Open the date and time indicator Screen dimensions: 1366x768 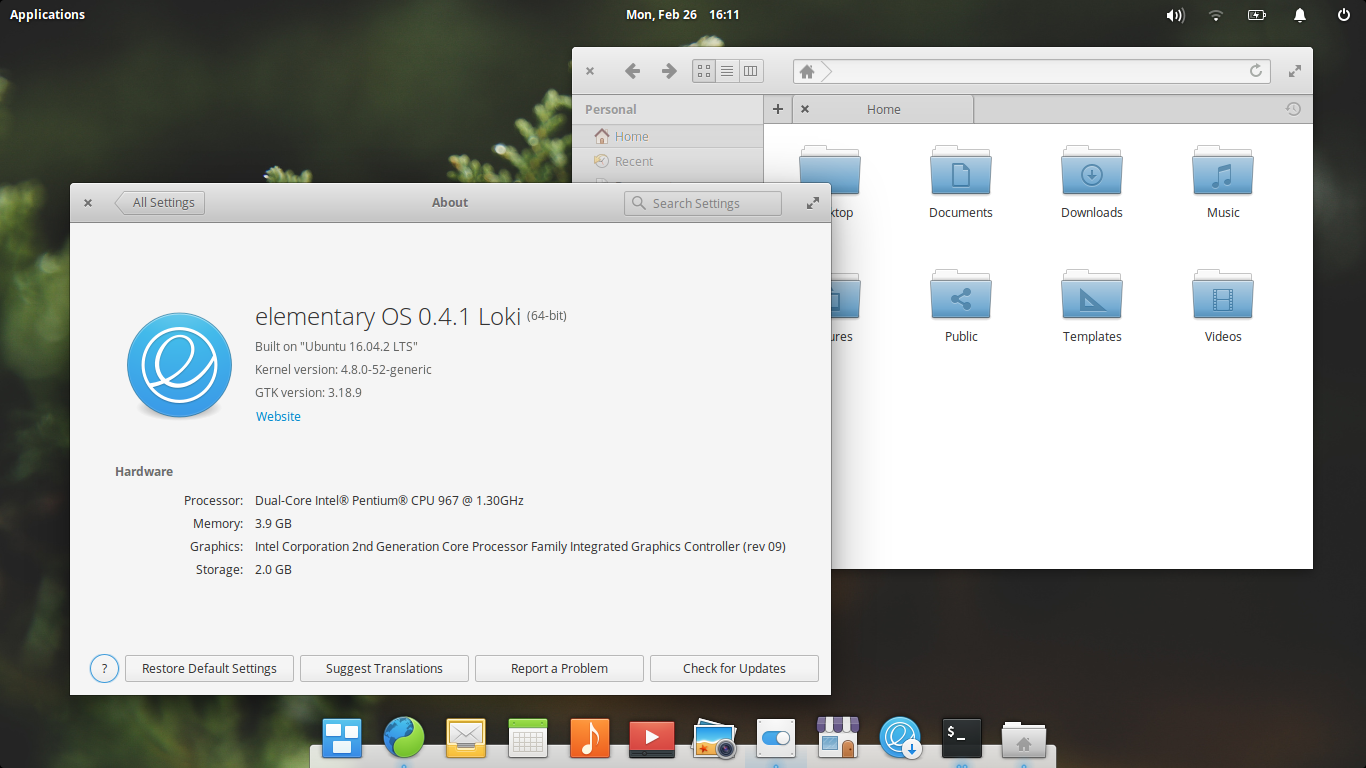click(x=683, y=14)
